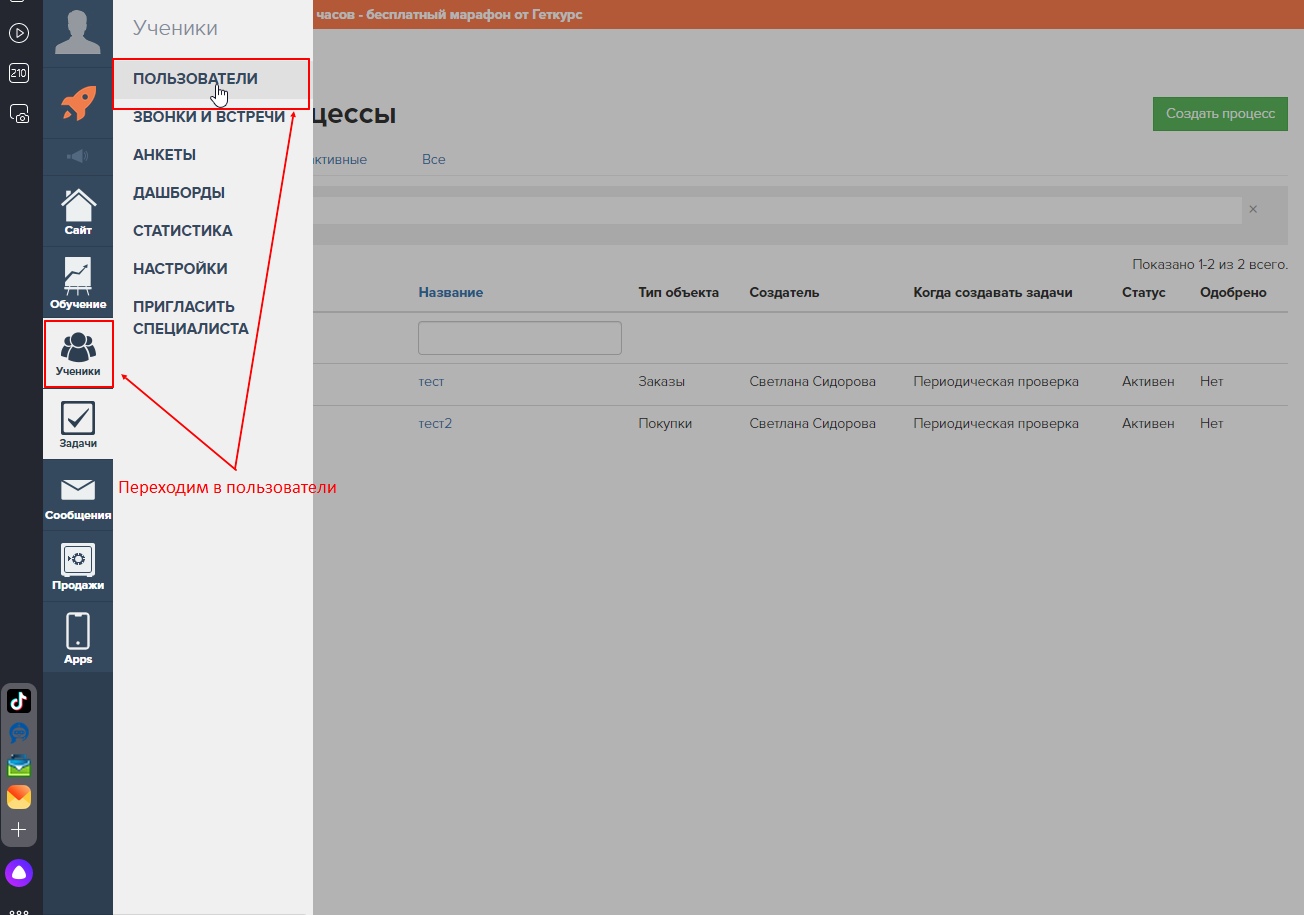Open the Сообщения envelope icon
This screenshot has width=1304, height=915.
click(x=78, y=496)
